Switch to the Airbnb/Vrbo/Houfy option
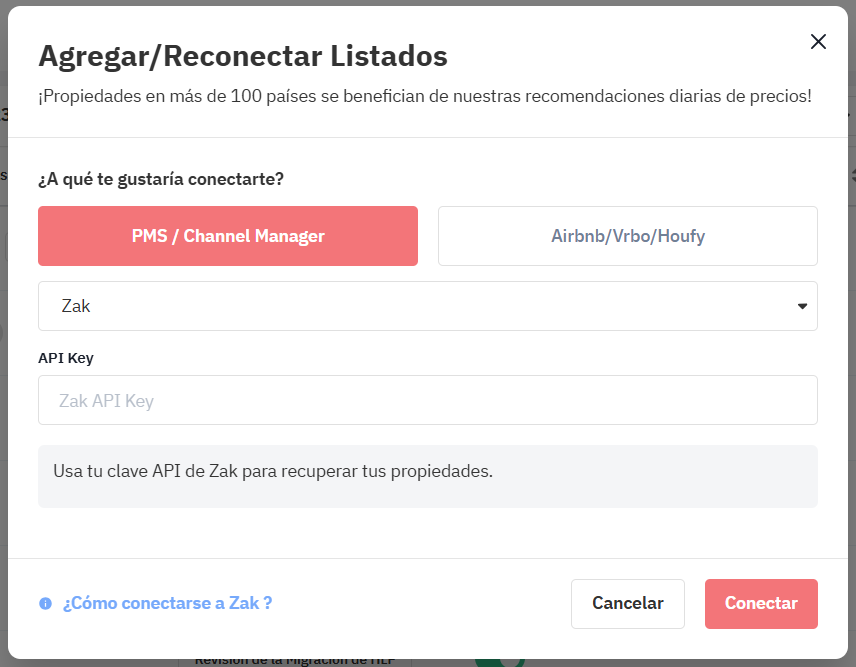856x667 pixels. [x=627, y=236]
